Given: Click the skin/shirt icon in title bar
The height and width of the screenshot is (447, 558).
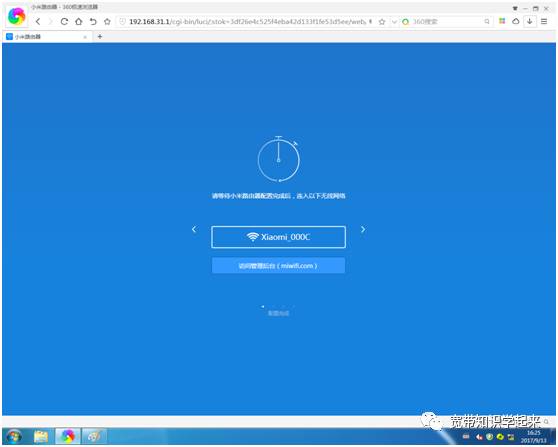Looking at the screenshot, I should click(x=515, y=8).
